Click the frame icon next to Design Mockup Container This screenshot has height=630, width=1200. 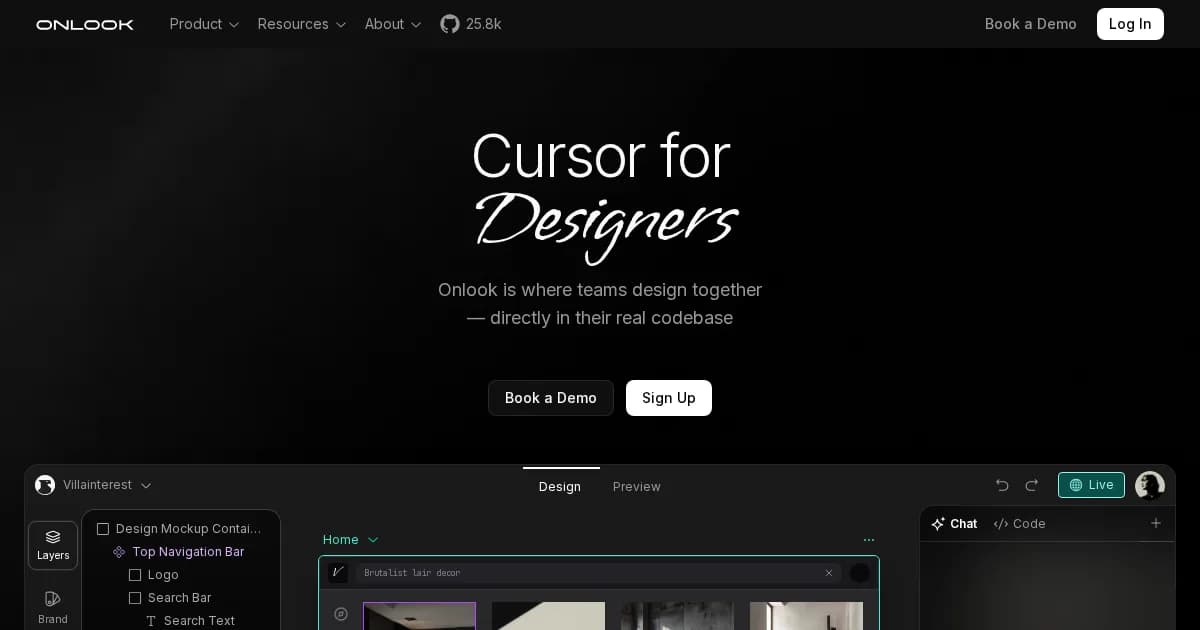coord(103,529)
